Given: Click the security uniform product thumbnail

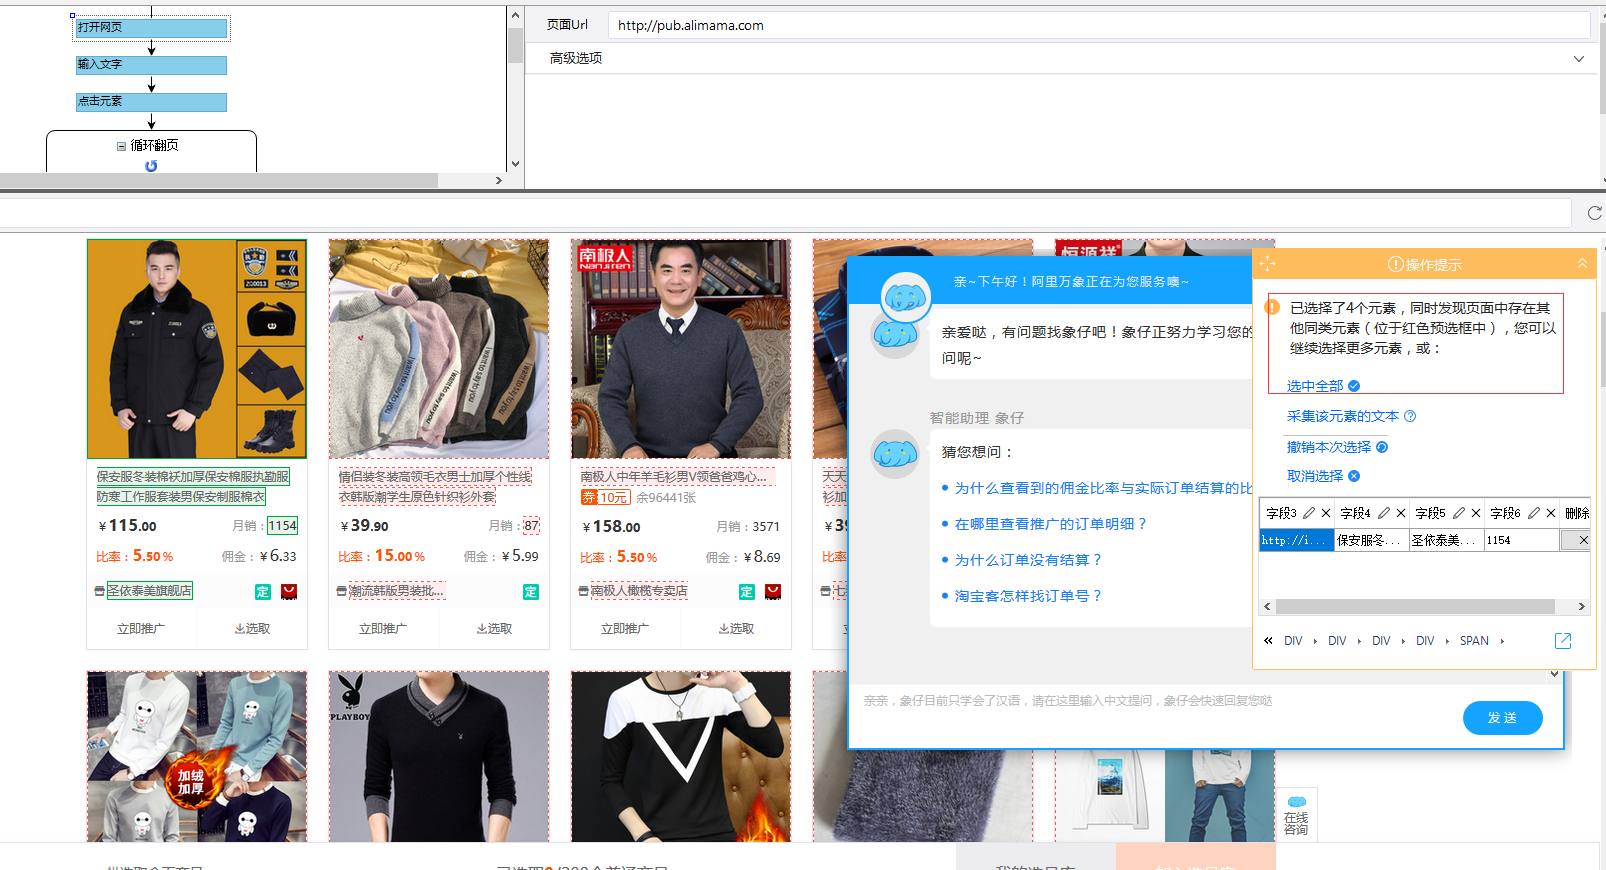Looking at the screenshot, I should [197, 349].
